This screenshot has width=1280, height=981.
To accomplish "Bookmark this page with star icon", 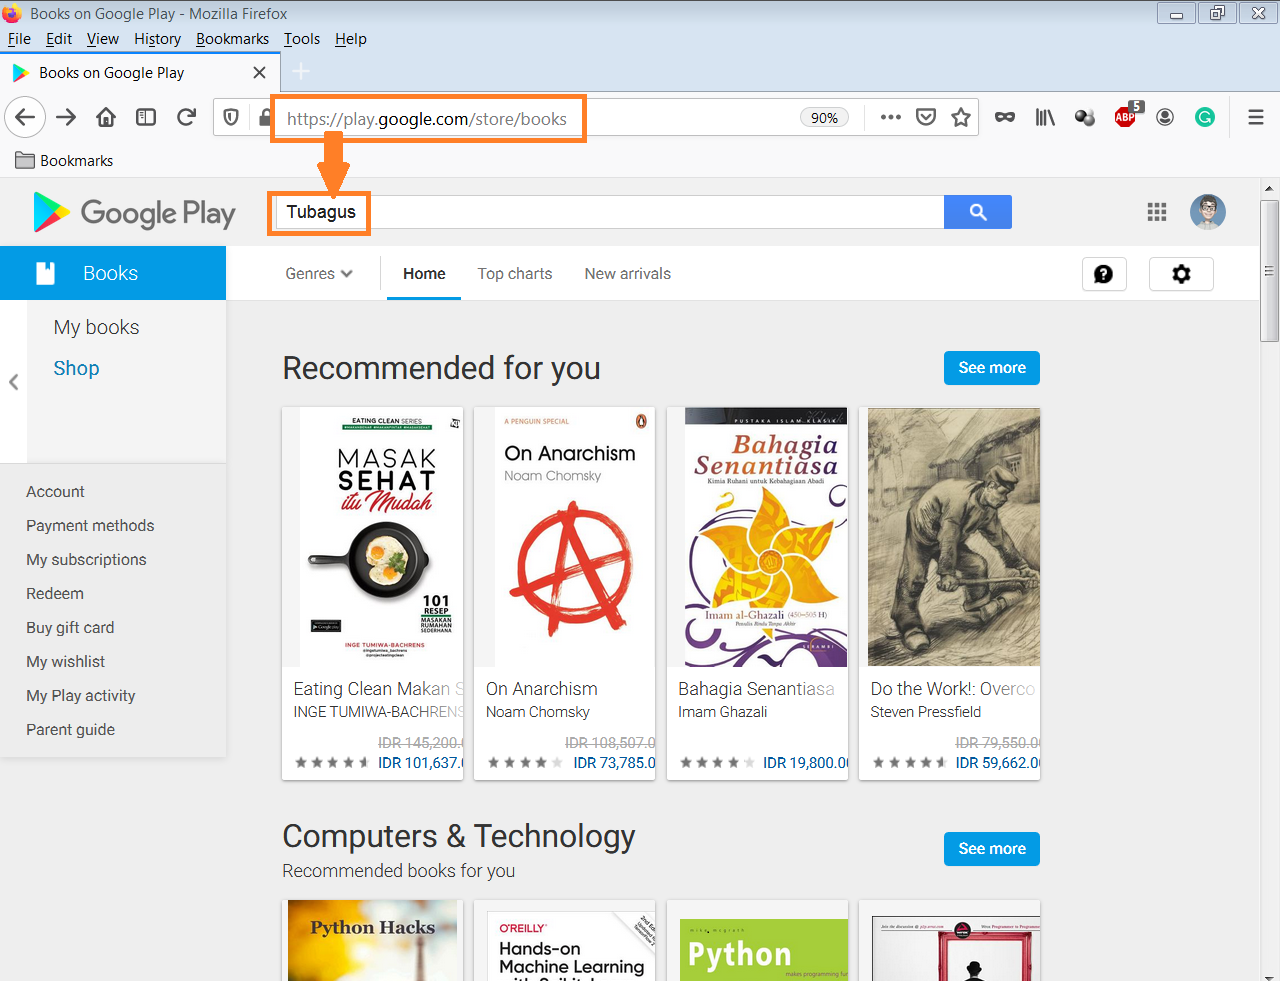I will click(x=961, y=117).
